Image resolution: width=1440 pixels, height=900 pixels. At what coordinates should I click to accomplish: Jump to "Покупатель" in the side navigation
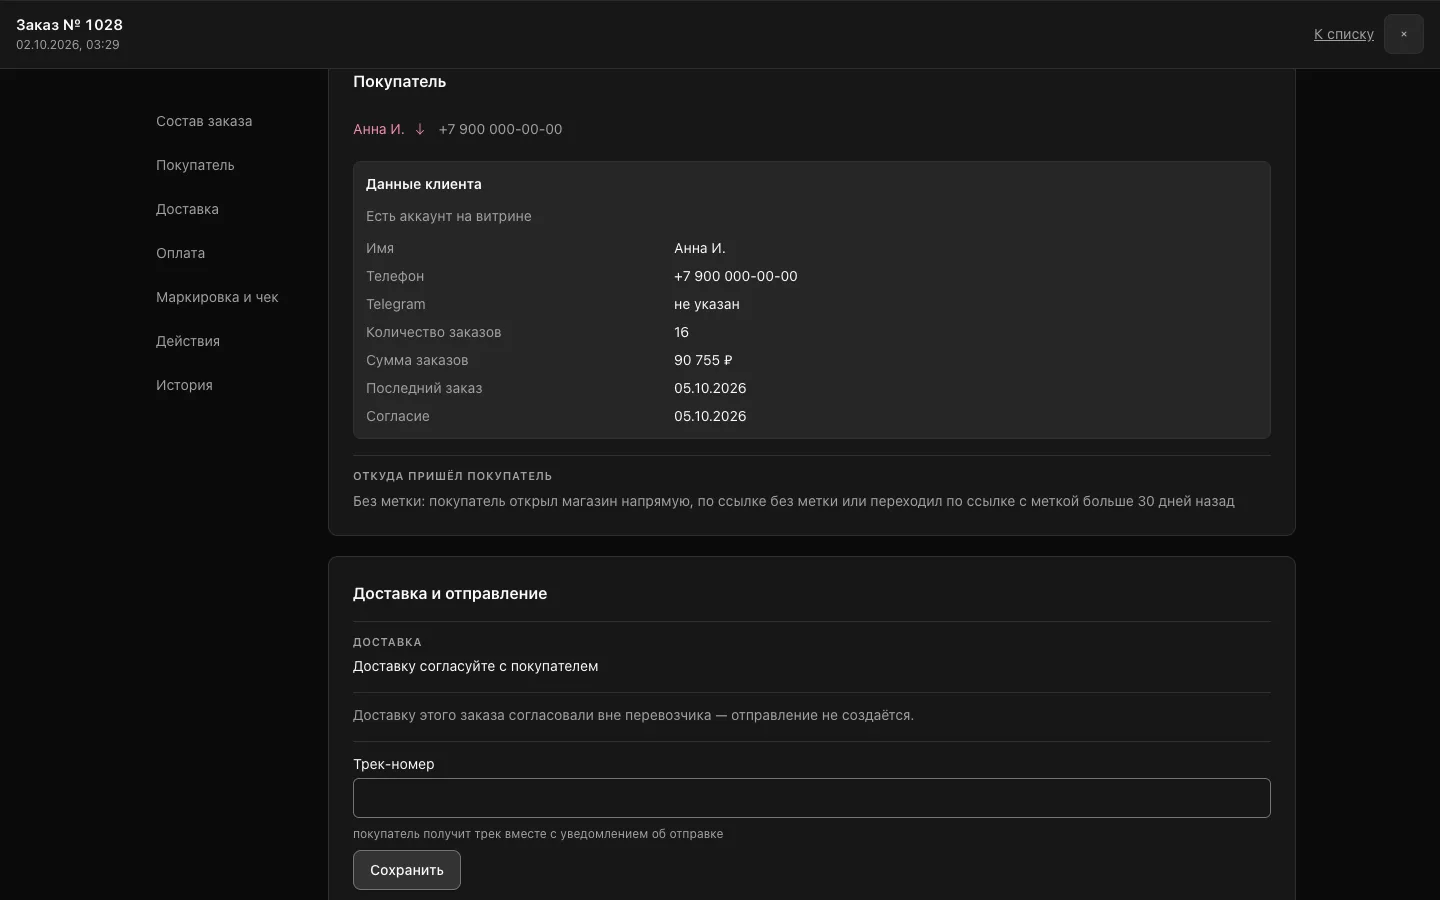pyautogui.click(x=195, y=165)
